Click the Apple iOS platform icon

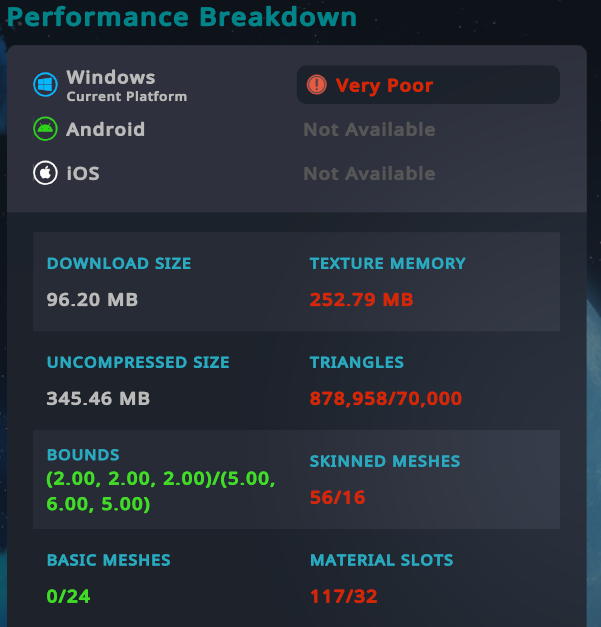point(45,173)
